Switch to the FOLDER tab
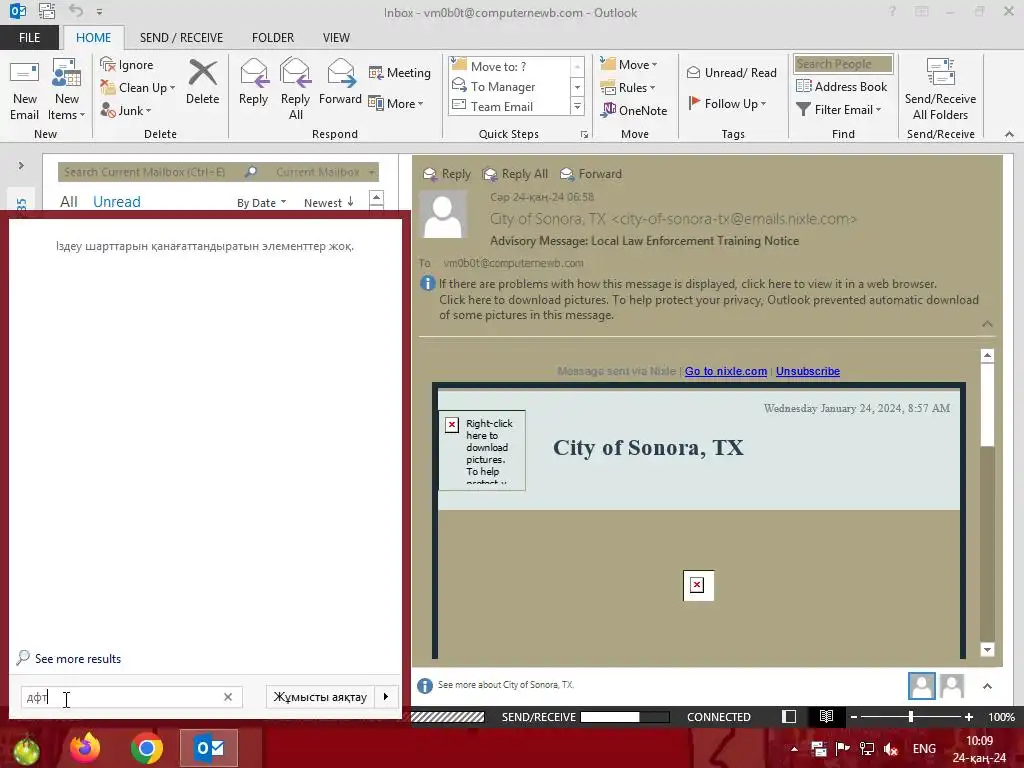Screen dimensions: 1024x768 (273, 37)
